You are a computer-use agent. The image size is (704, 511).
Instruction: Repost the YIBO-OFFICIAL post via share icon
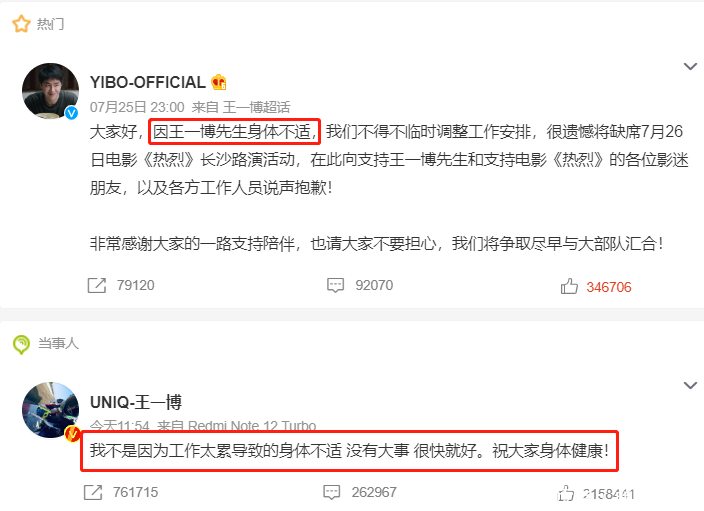pyautogui.click(x=97, y=285)
